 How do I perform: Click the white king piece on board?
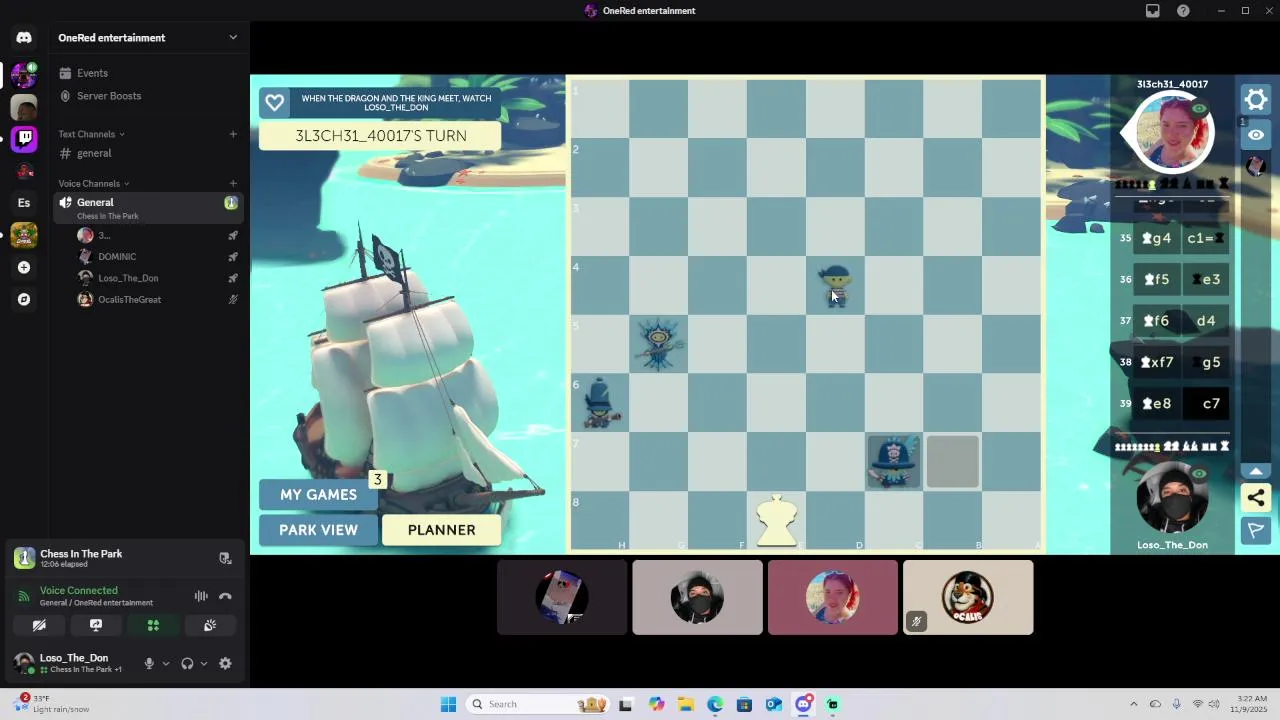pos(776,521)
